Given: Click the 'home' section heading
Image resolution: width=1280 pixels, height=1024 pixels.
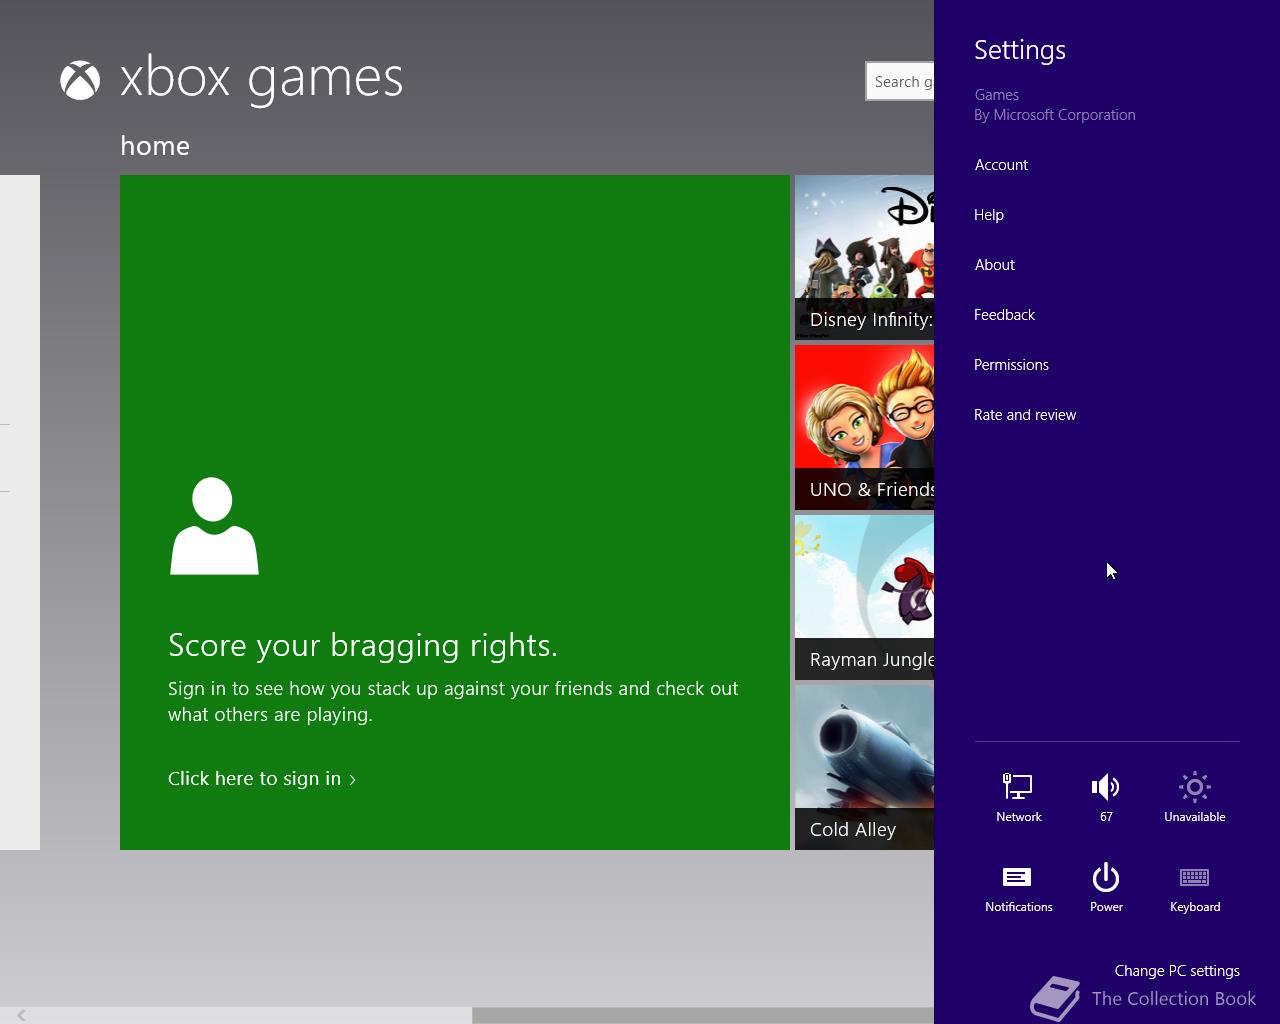Looking at the screenshot, I should [x=155, y=146].
